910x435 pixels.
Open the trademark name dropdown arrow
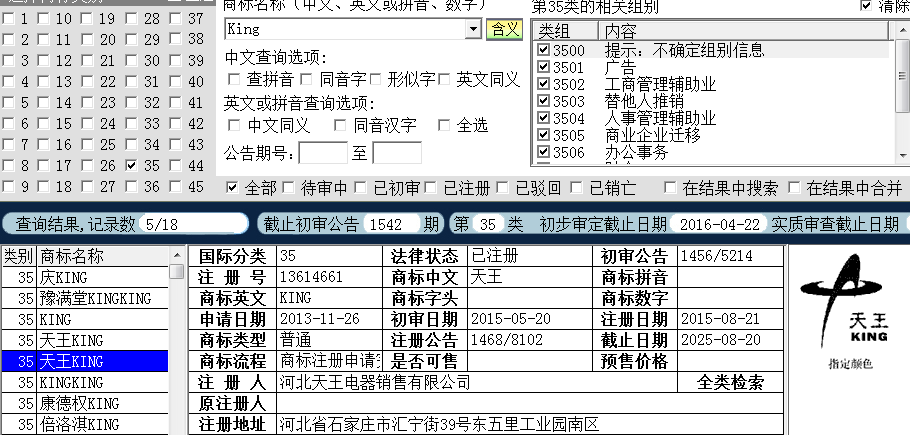[474, 29]
